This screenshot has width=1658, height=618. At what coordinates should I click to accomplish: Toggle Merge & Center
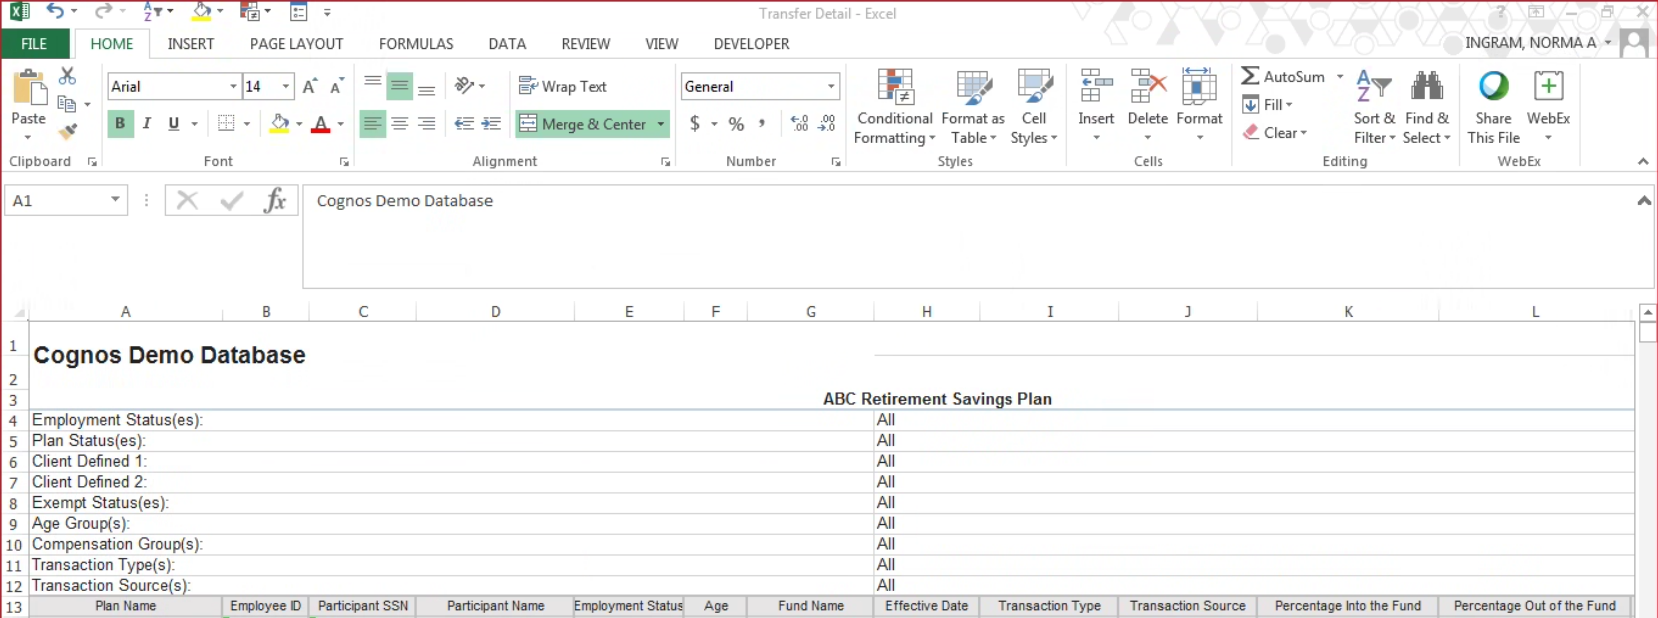click(583, 124)
